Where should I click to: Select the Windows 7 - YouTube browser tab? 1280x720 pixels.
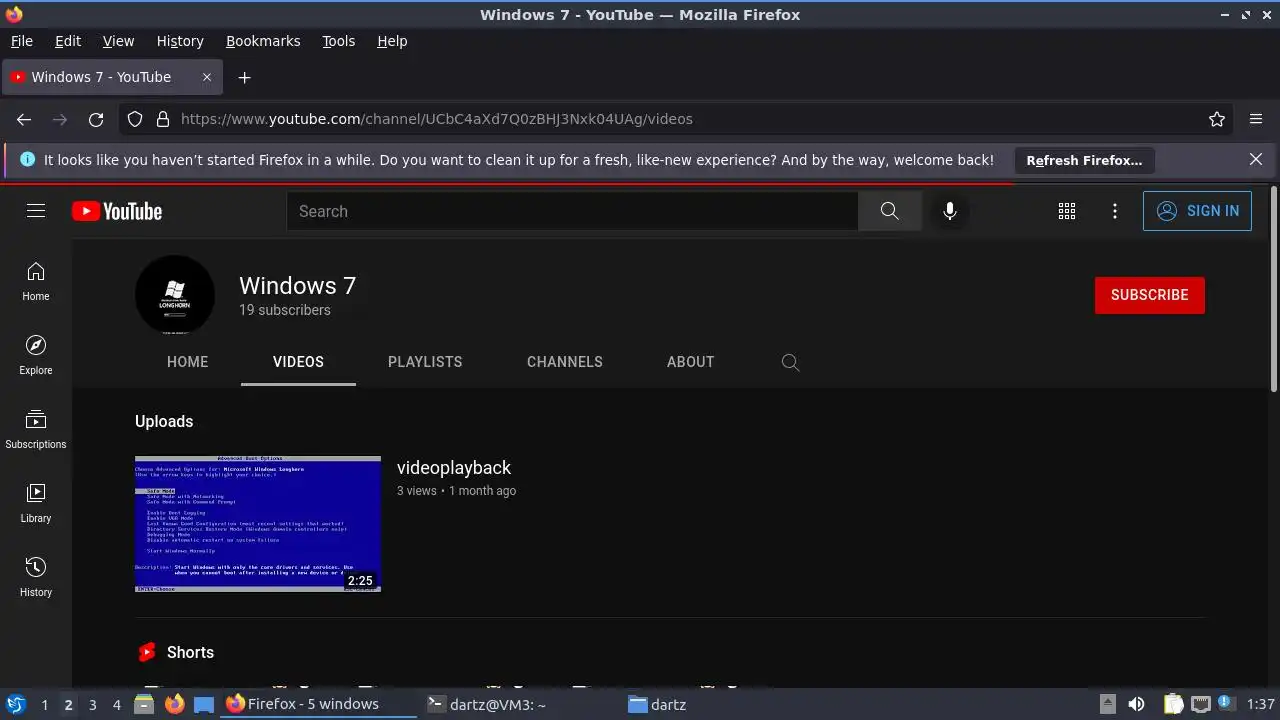click(x=112, y=77)
